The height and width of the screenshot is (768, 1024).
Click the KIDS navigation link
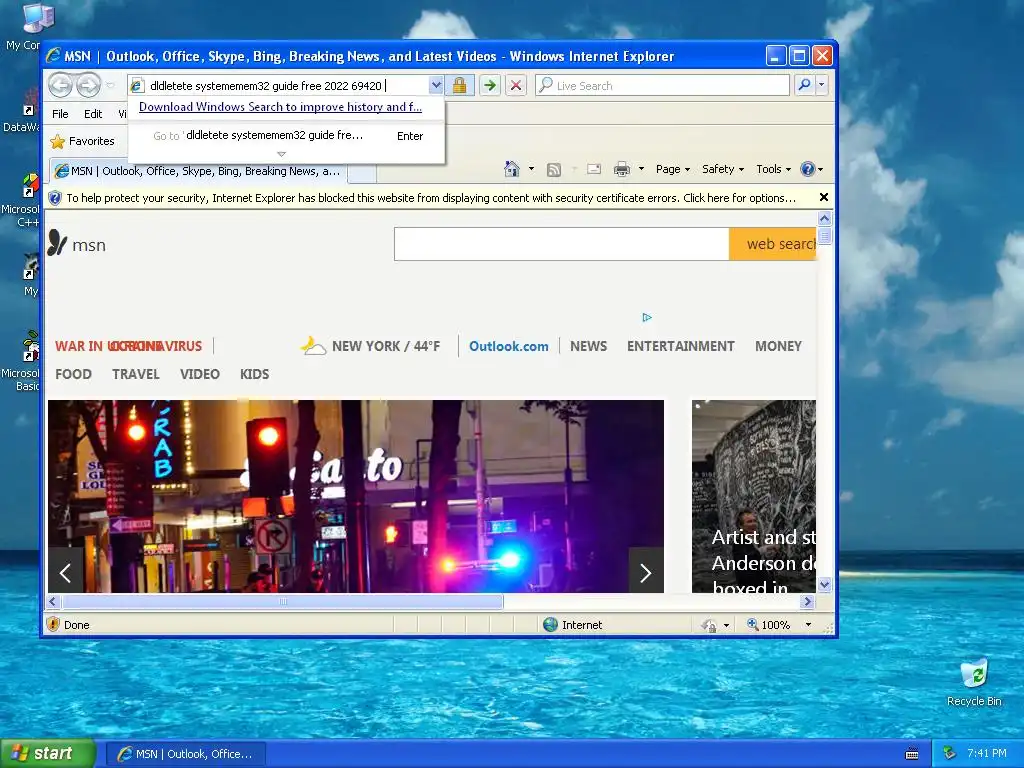point(254,374)
